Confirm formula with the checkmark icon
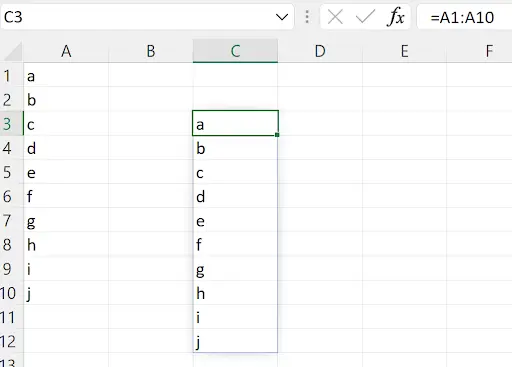Image resolution: width=512 pixels, height=367 pixels. [365, 17]
